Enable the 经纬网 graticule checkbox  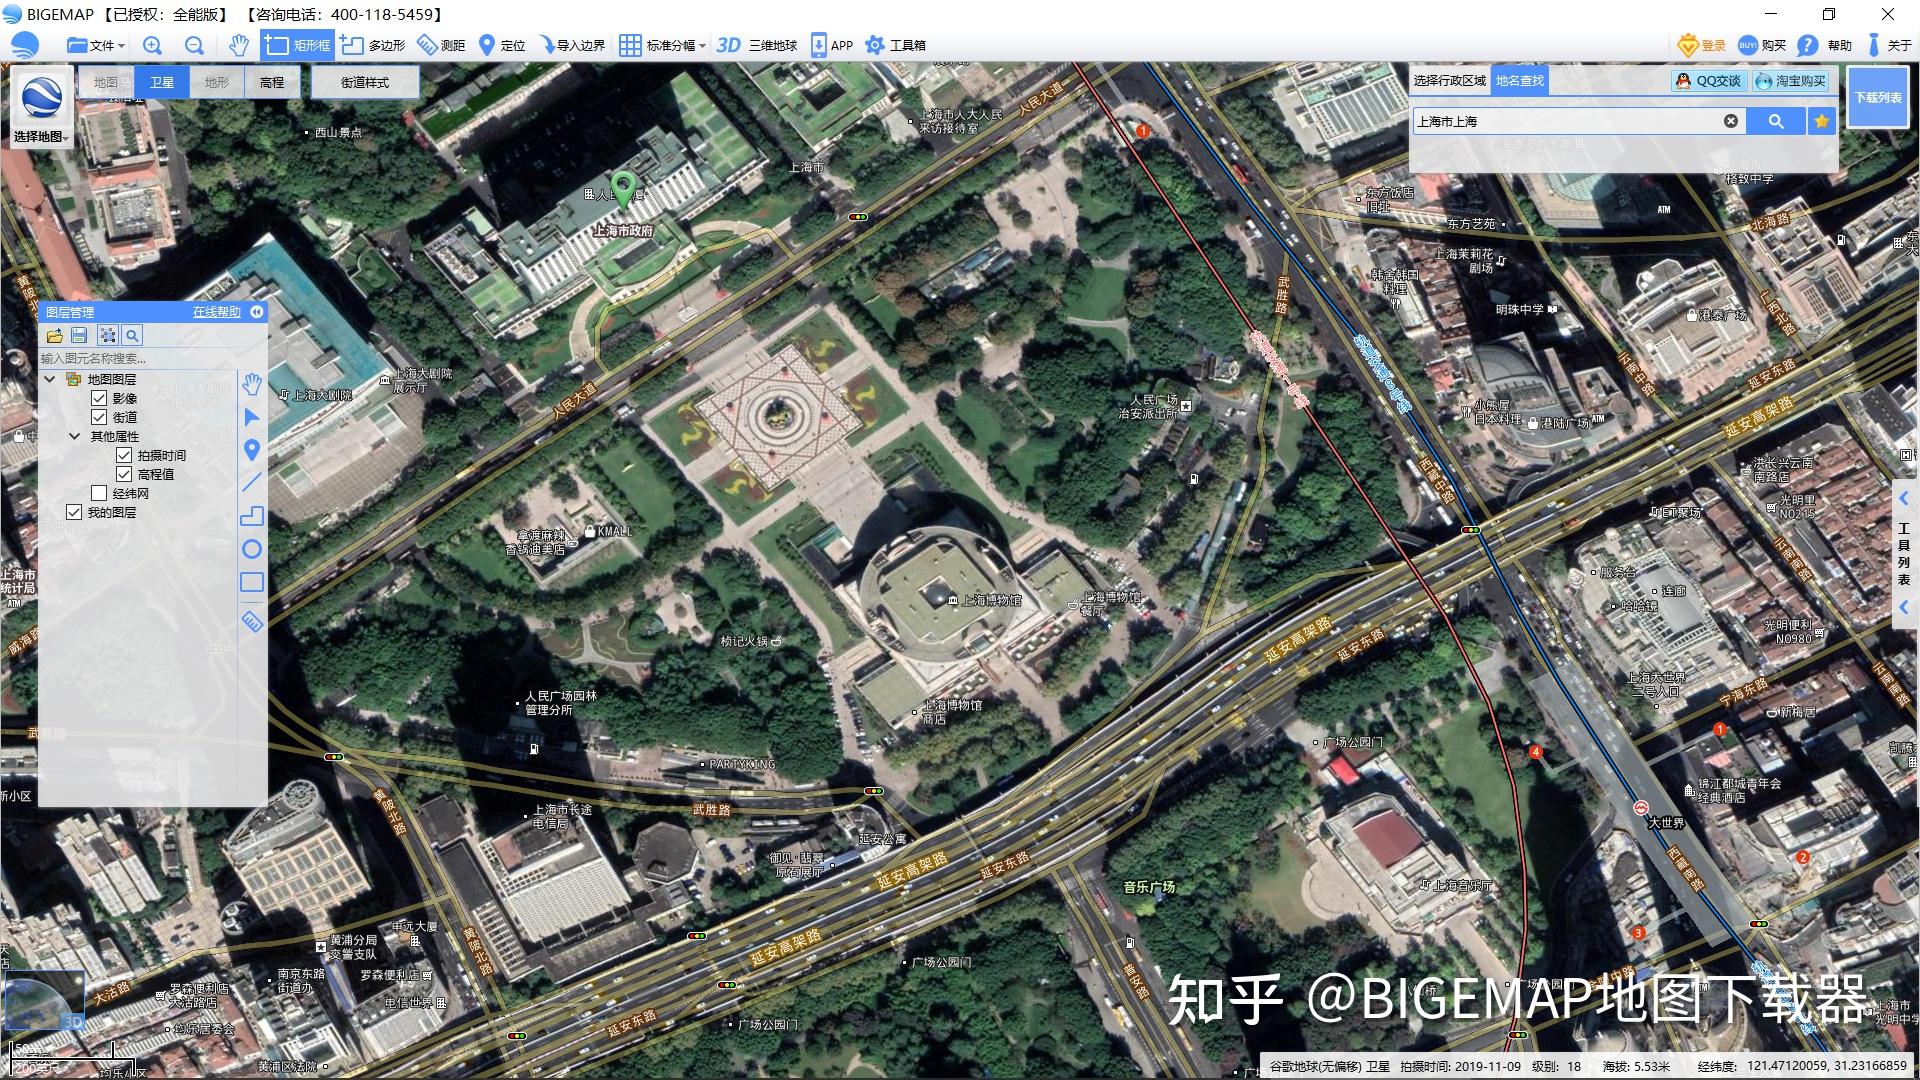tap(99, 493)
